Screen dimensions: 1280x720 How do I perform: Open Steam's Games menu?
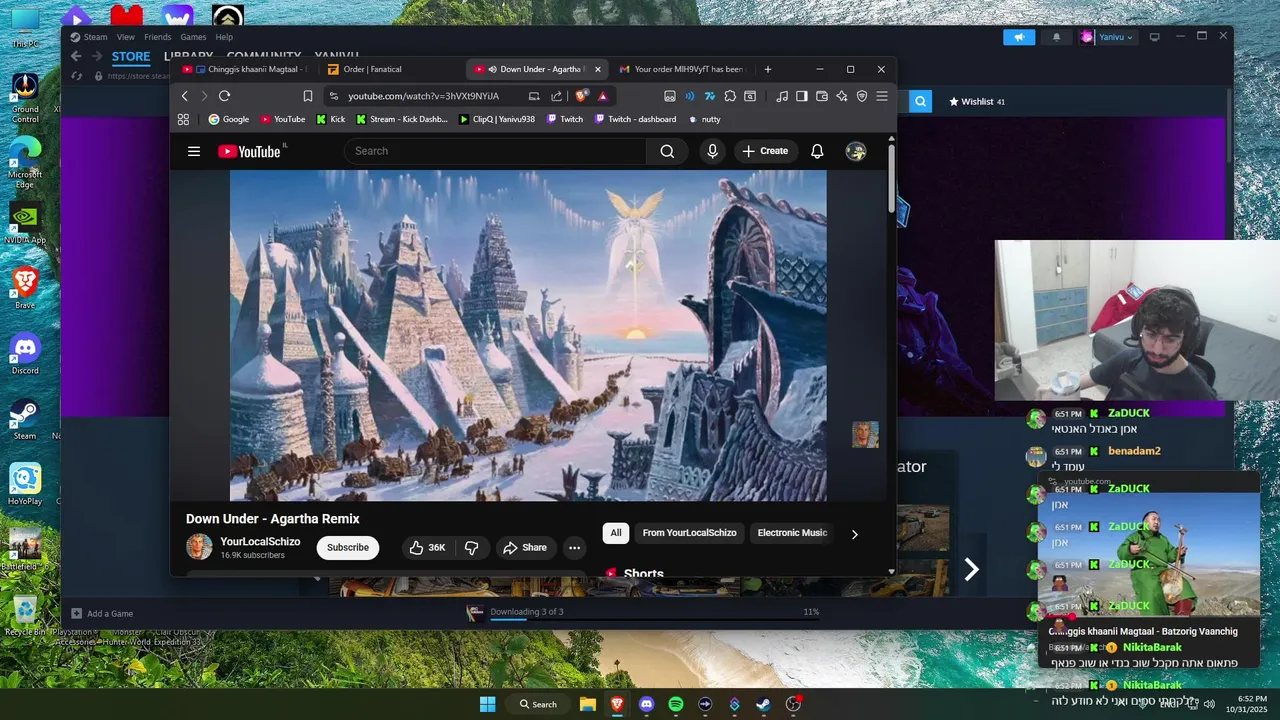point(193,37)
